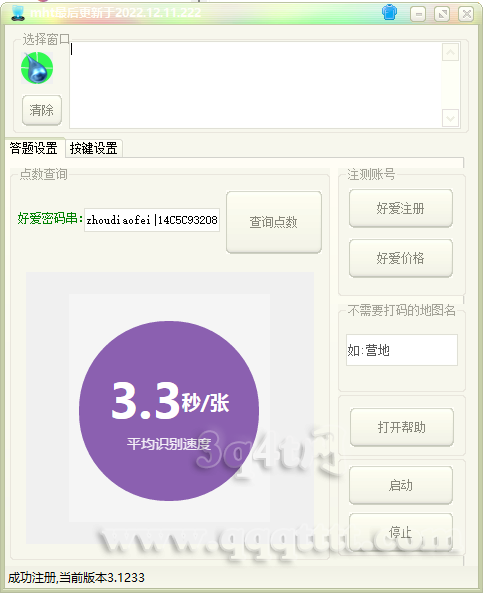This screenshot has width=483, height=593.
Task: Click the map name field showing 如:营地
Action: pyautogui.click(x=402, y=350)
